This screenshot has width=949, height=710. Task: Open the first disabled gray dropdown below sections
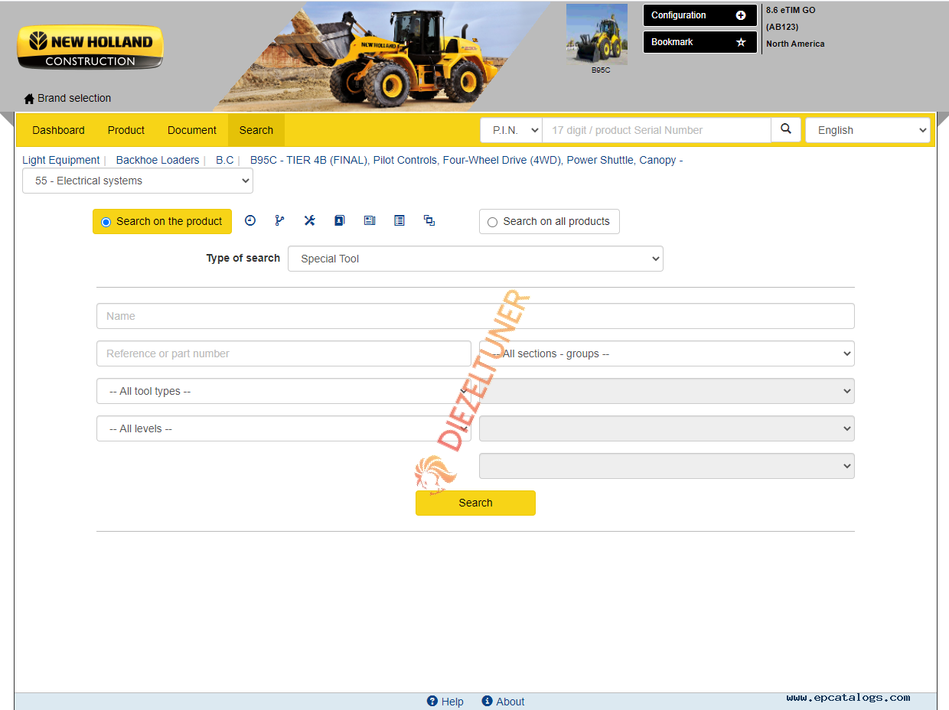click(x=667, y=391)
